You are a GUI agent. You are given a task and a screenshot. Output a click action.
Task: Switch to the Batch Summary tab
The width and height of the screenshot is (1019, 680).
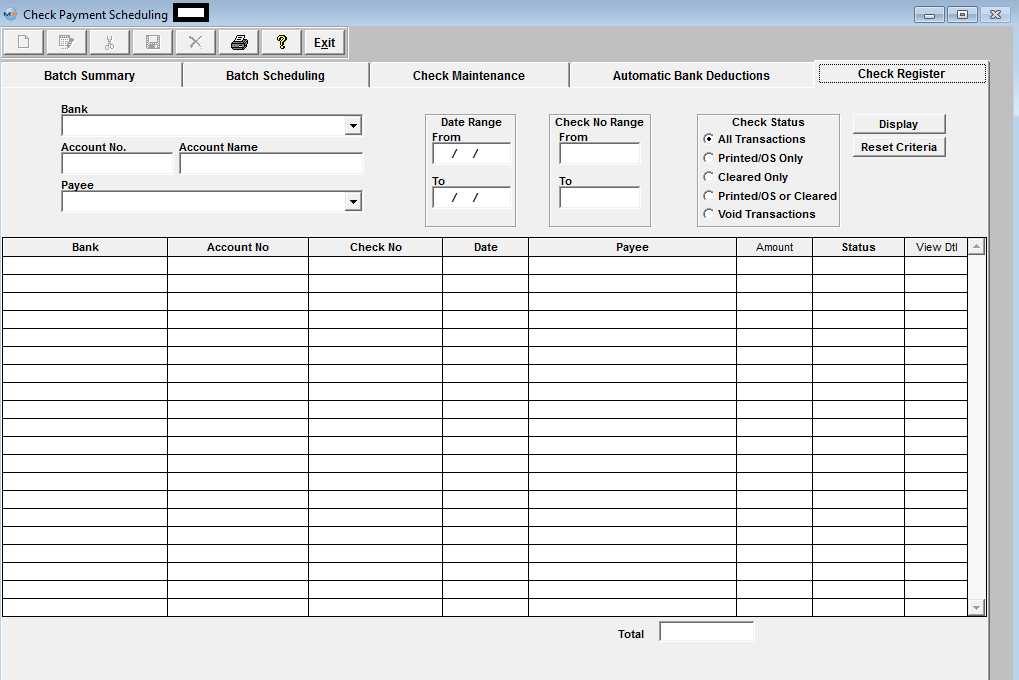(x=90, y=76)
